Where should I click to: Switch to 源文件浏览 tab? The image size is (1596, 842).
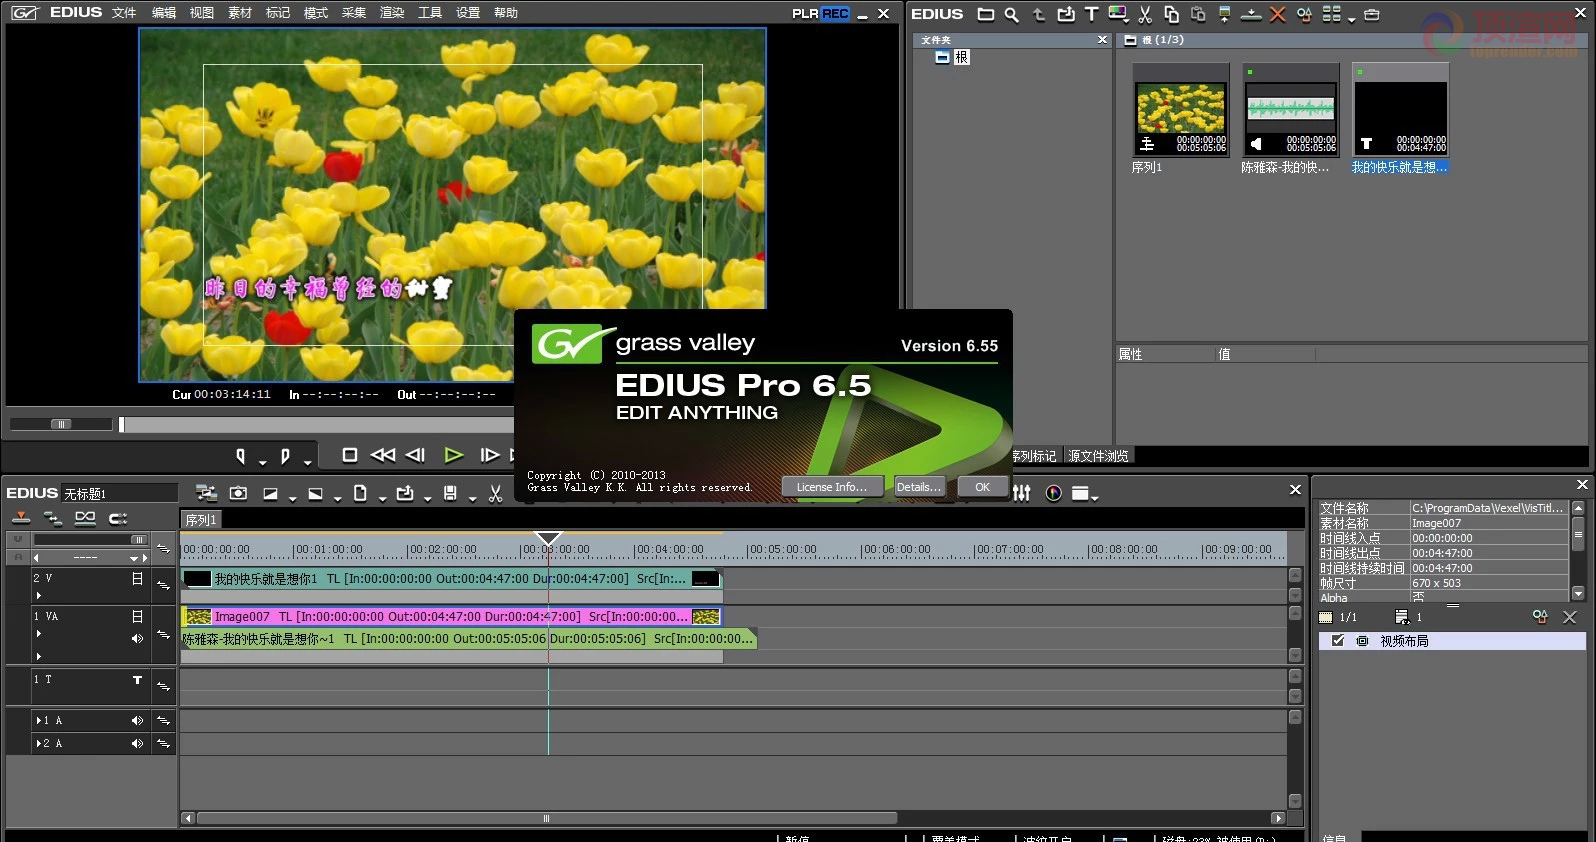click(x=1098, y=456)
